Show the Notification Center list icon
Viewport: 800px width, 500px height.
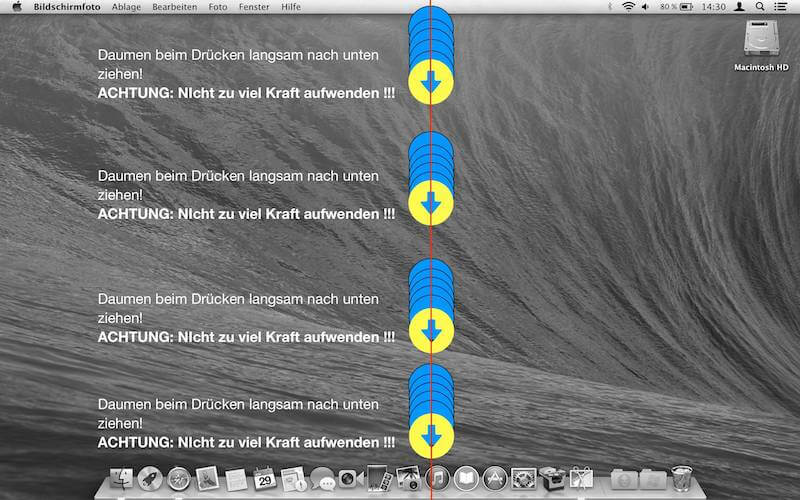tap(780, 7)
